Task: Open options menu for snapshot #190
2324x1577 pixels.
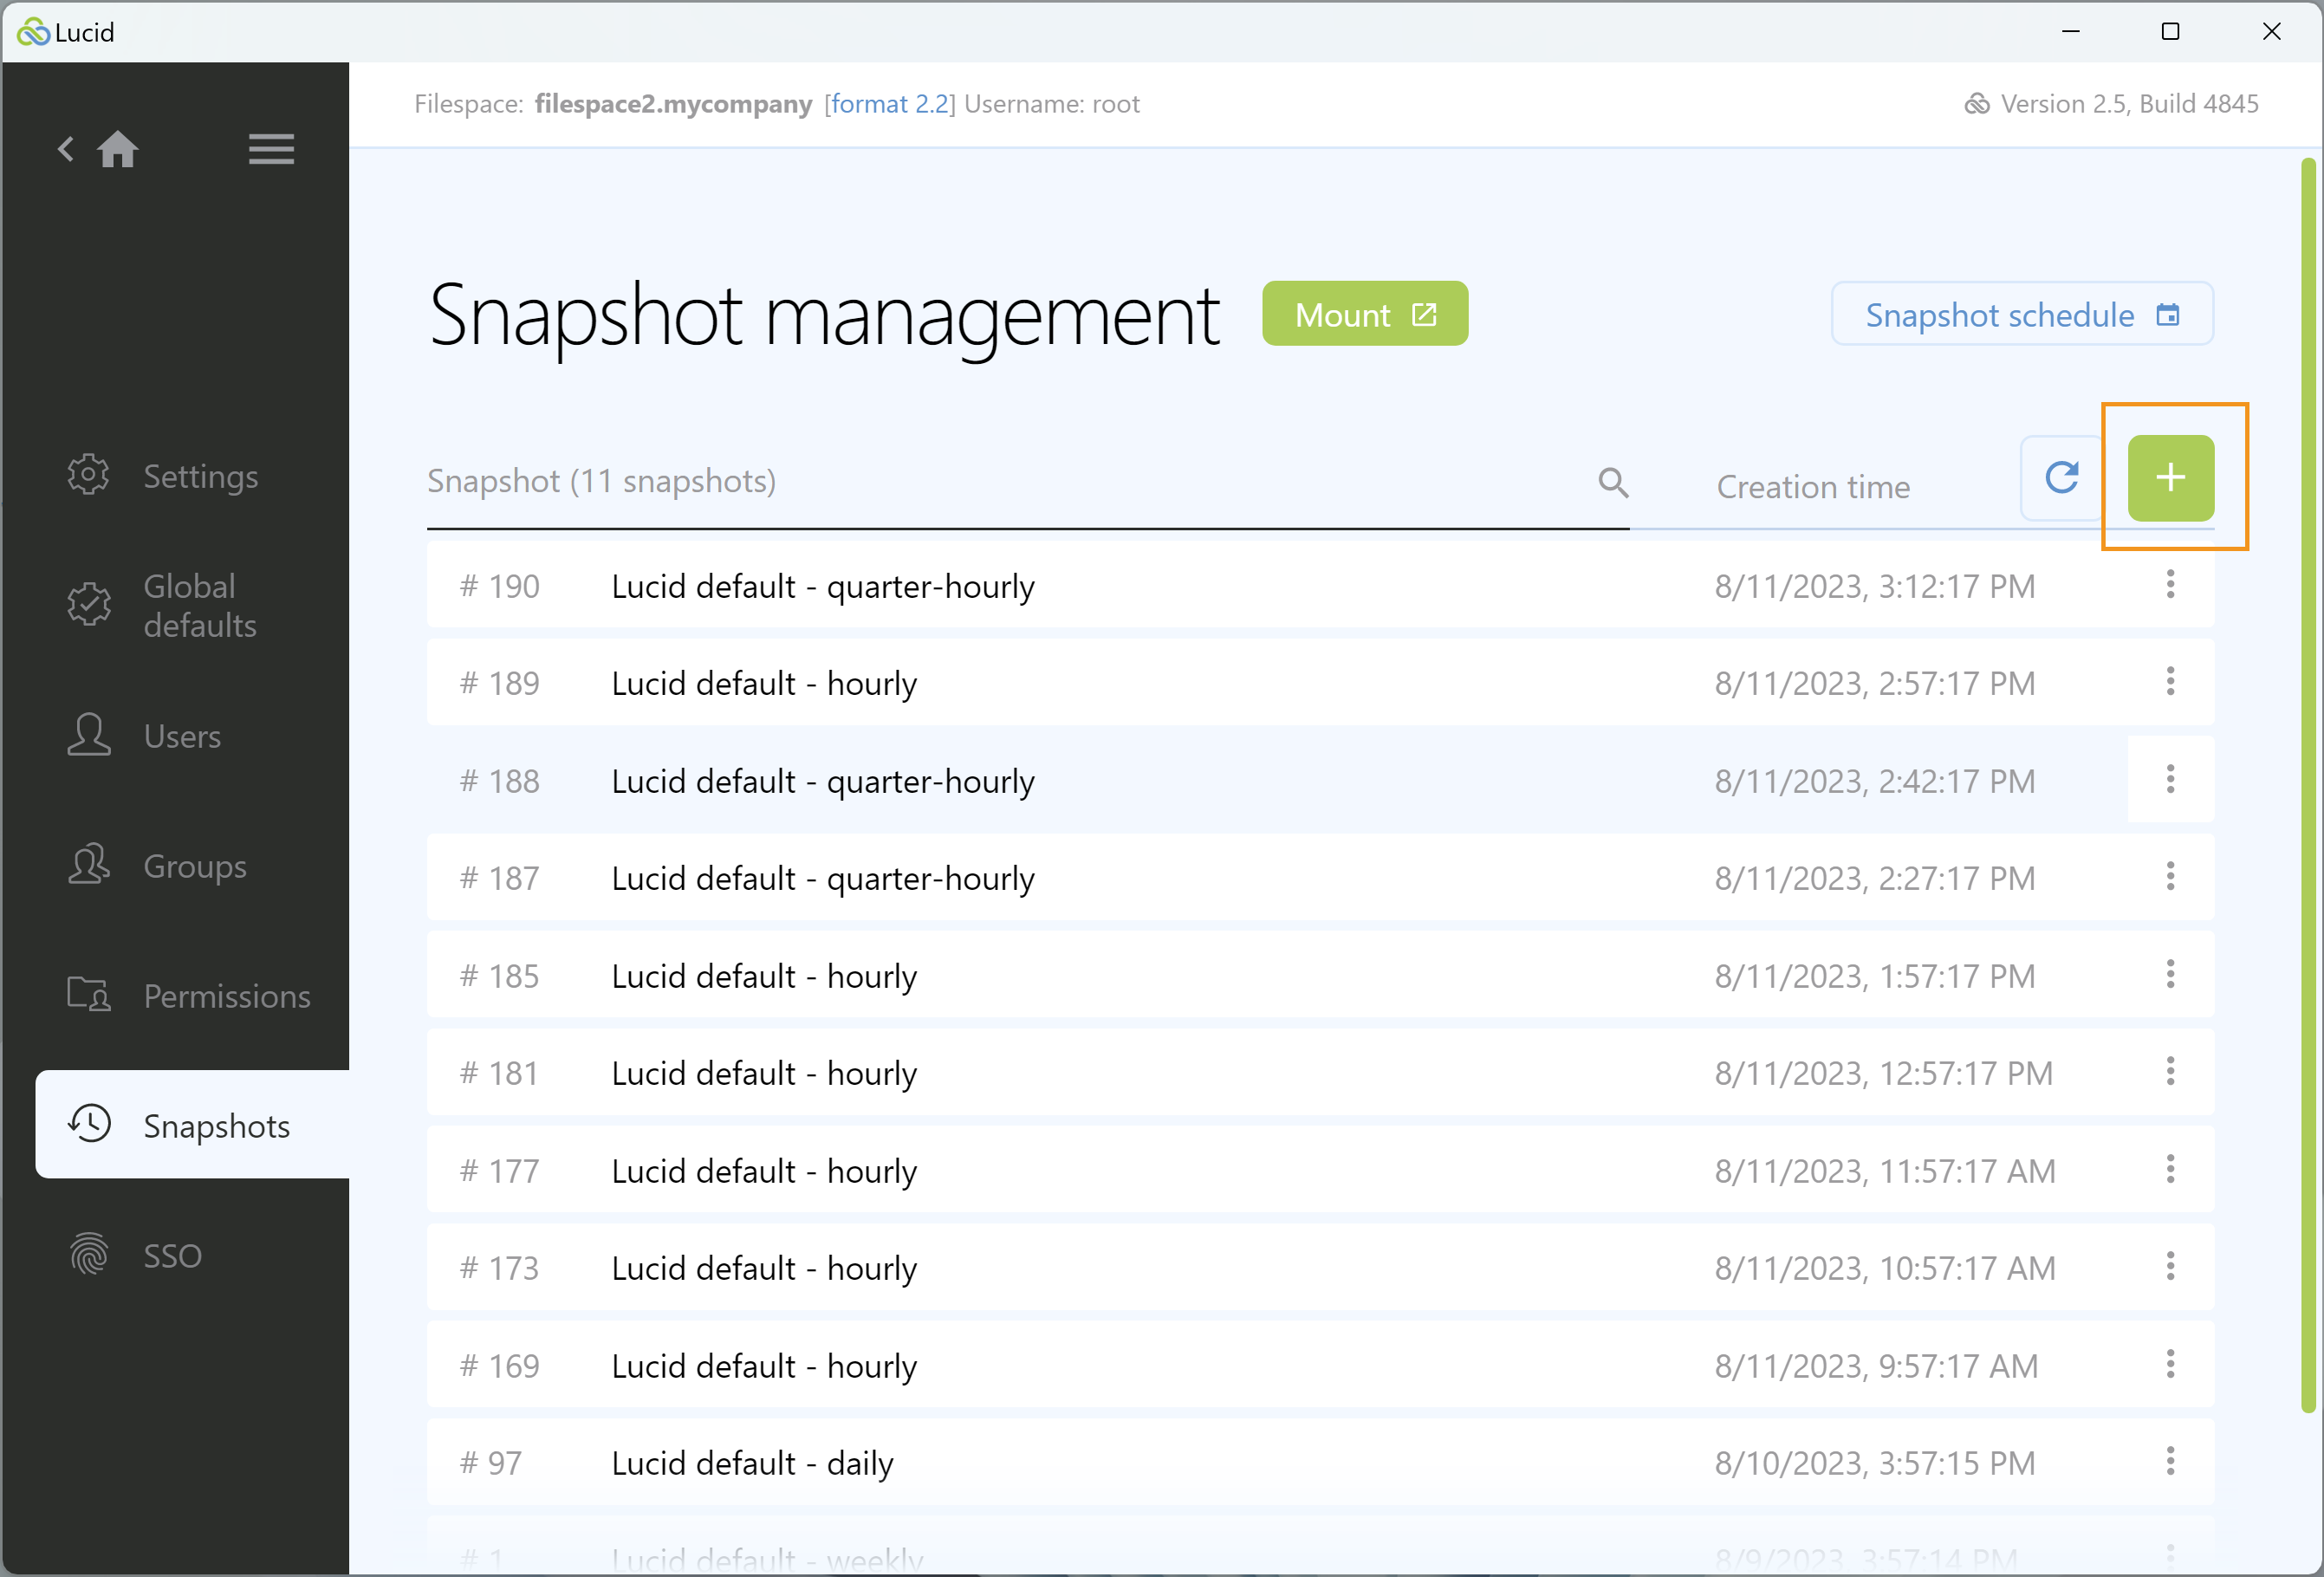Action: click(2170, 584)
